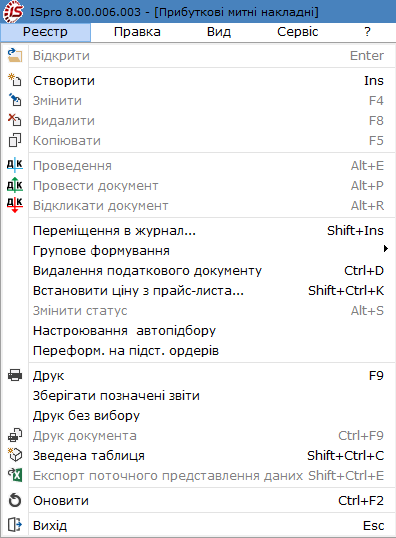This screenshot has width=396, height=538.
Task: Open the question mark help menu
Action: 367,32
